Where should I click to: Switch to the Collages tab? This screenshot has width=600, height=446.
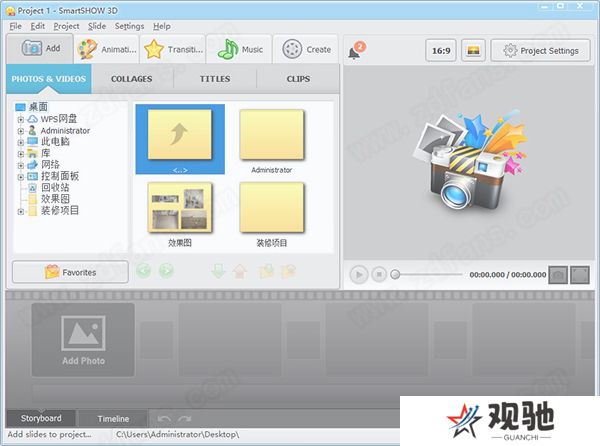click(x=132, y=79)
